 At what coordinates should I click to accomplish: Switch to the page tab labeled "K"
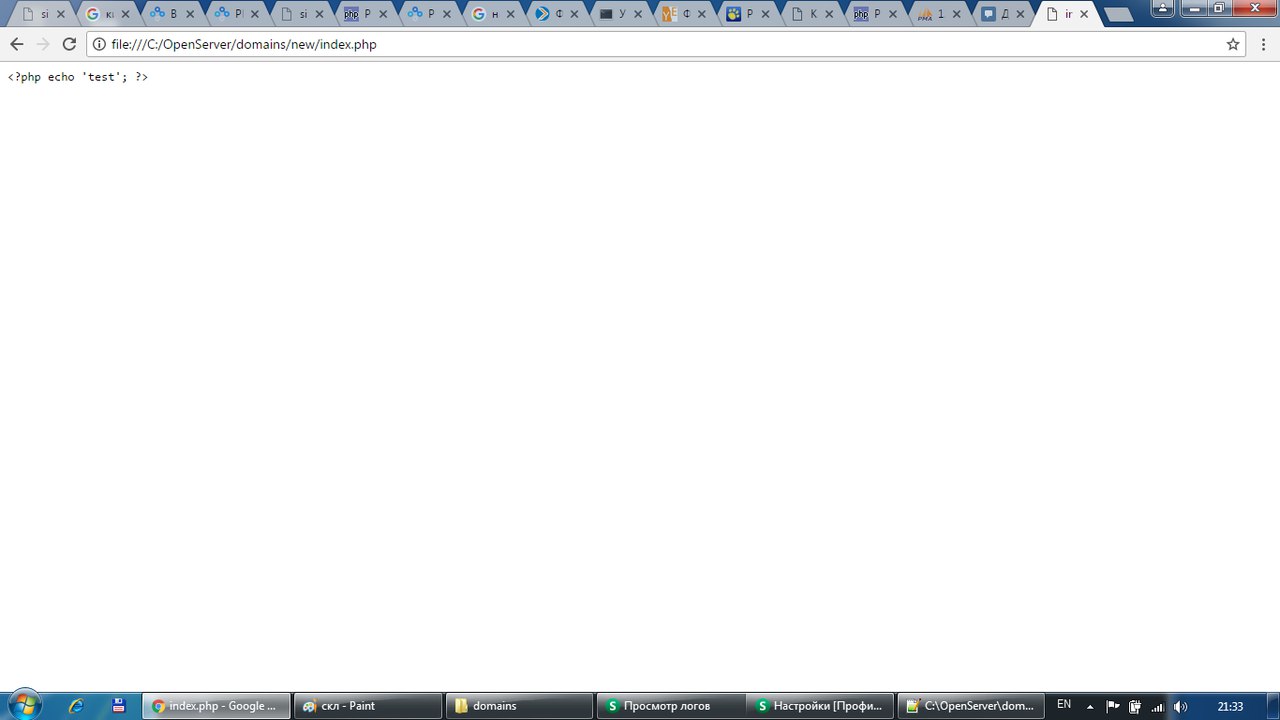[815, 15]
